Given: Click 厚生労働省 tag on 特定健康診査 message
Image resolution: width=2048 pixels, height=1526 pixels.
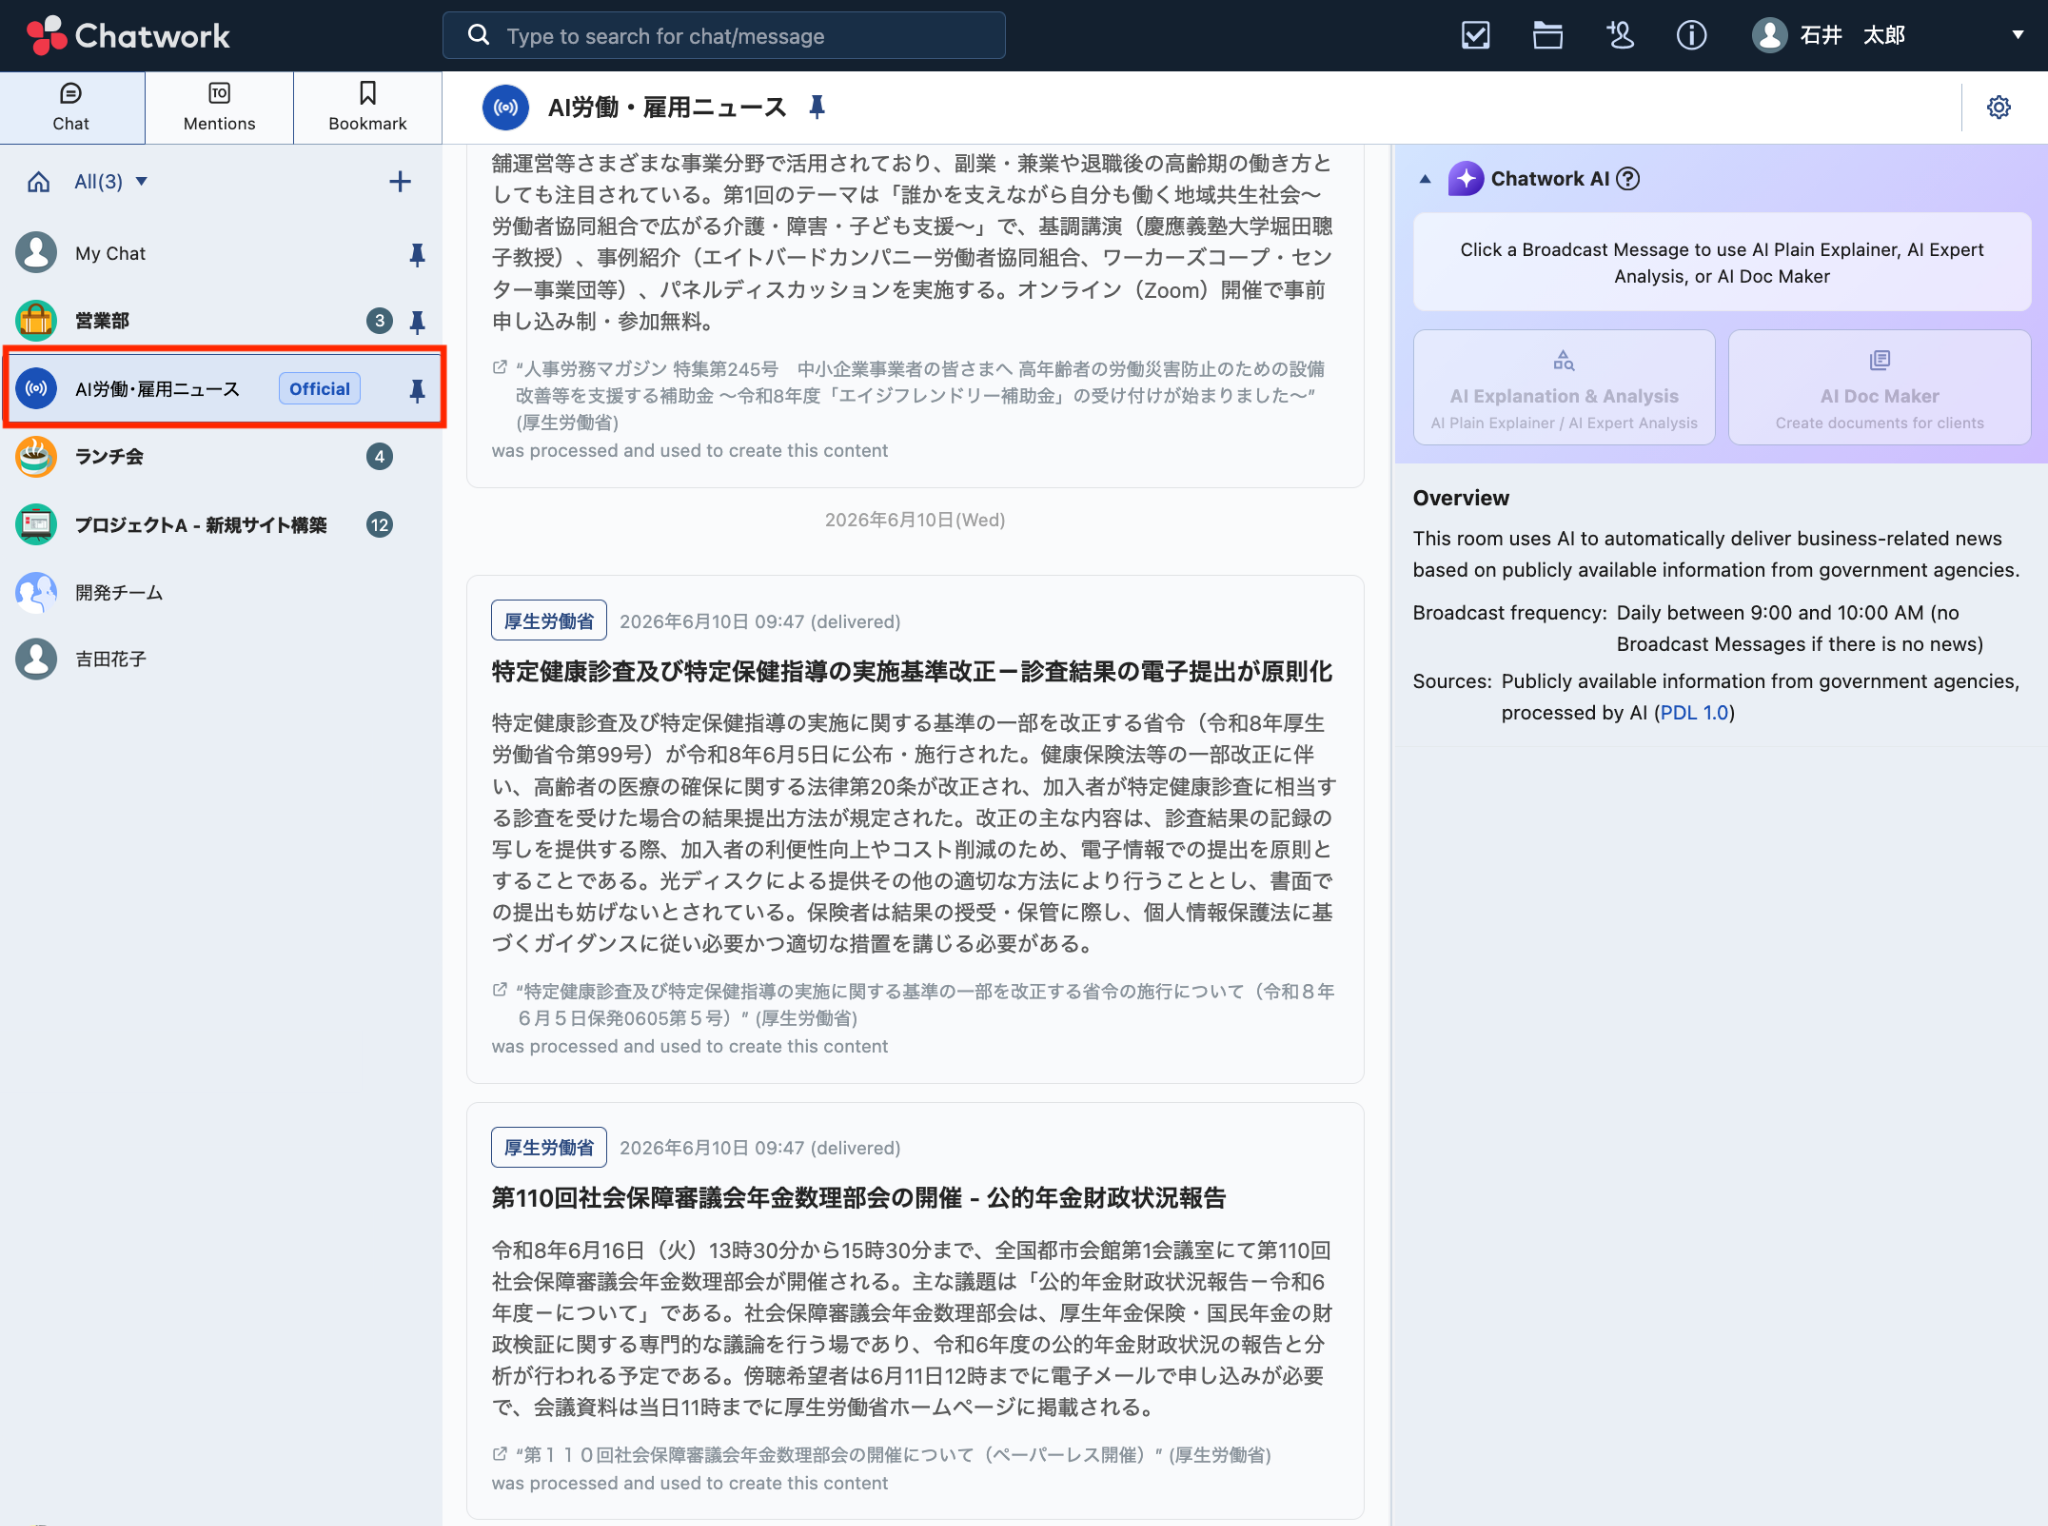Looking at the screenshot, I should coord(548,621).
